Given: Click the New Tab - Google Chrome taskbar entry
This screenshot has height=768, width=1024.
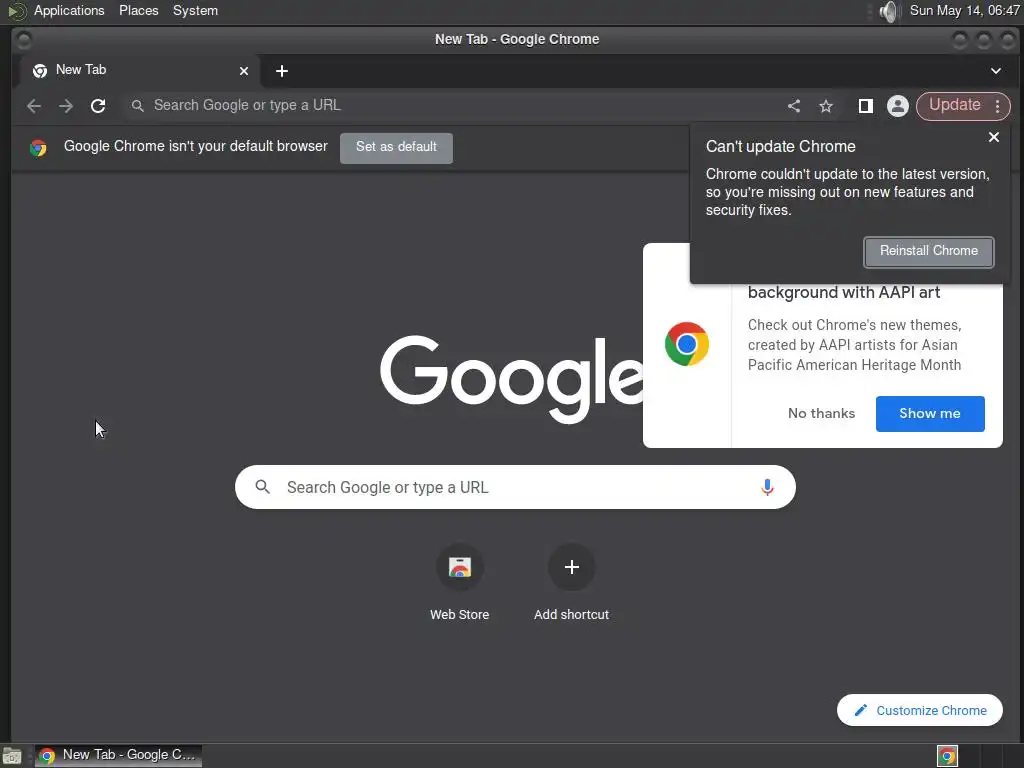Looking at the screenshot, I should [x=118, y=756].
